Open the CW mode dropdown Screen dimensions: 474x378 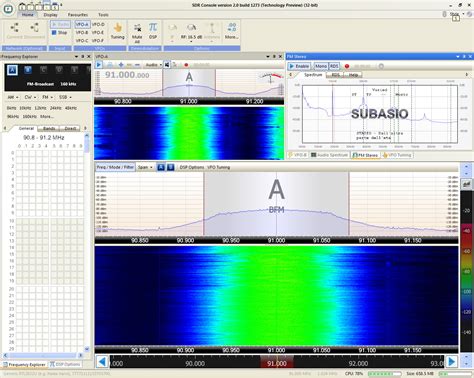[x=30, y=97]
